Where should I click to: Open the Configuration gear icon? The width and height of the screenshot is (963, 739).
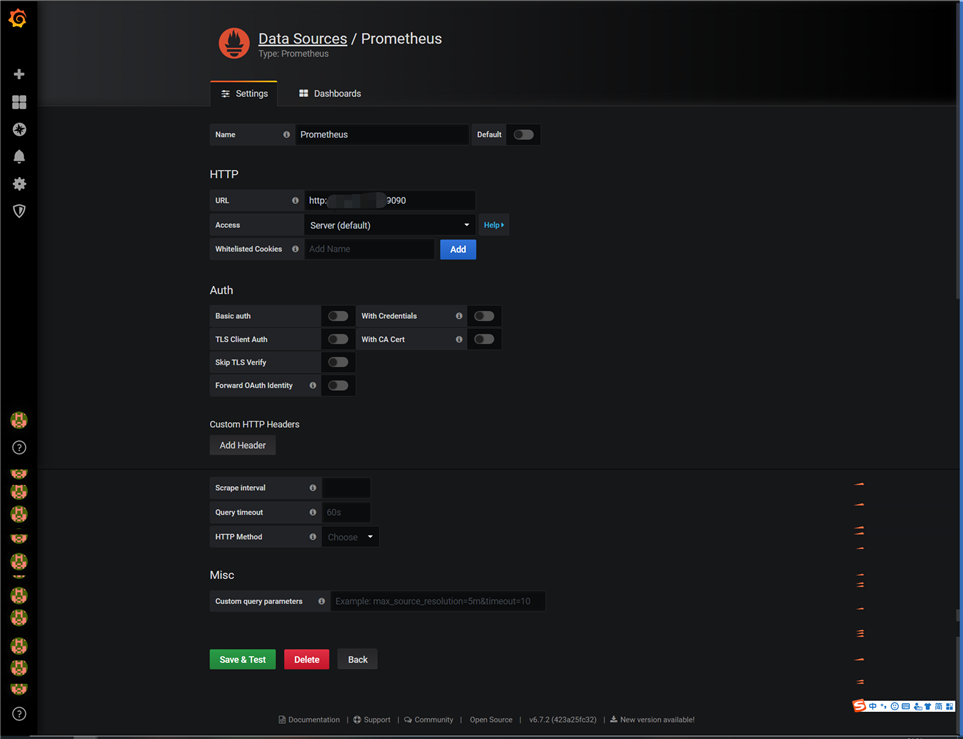19,184
